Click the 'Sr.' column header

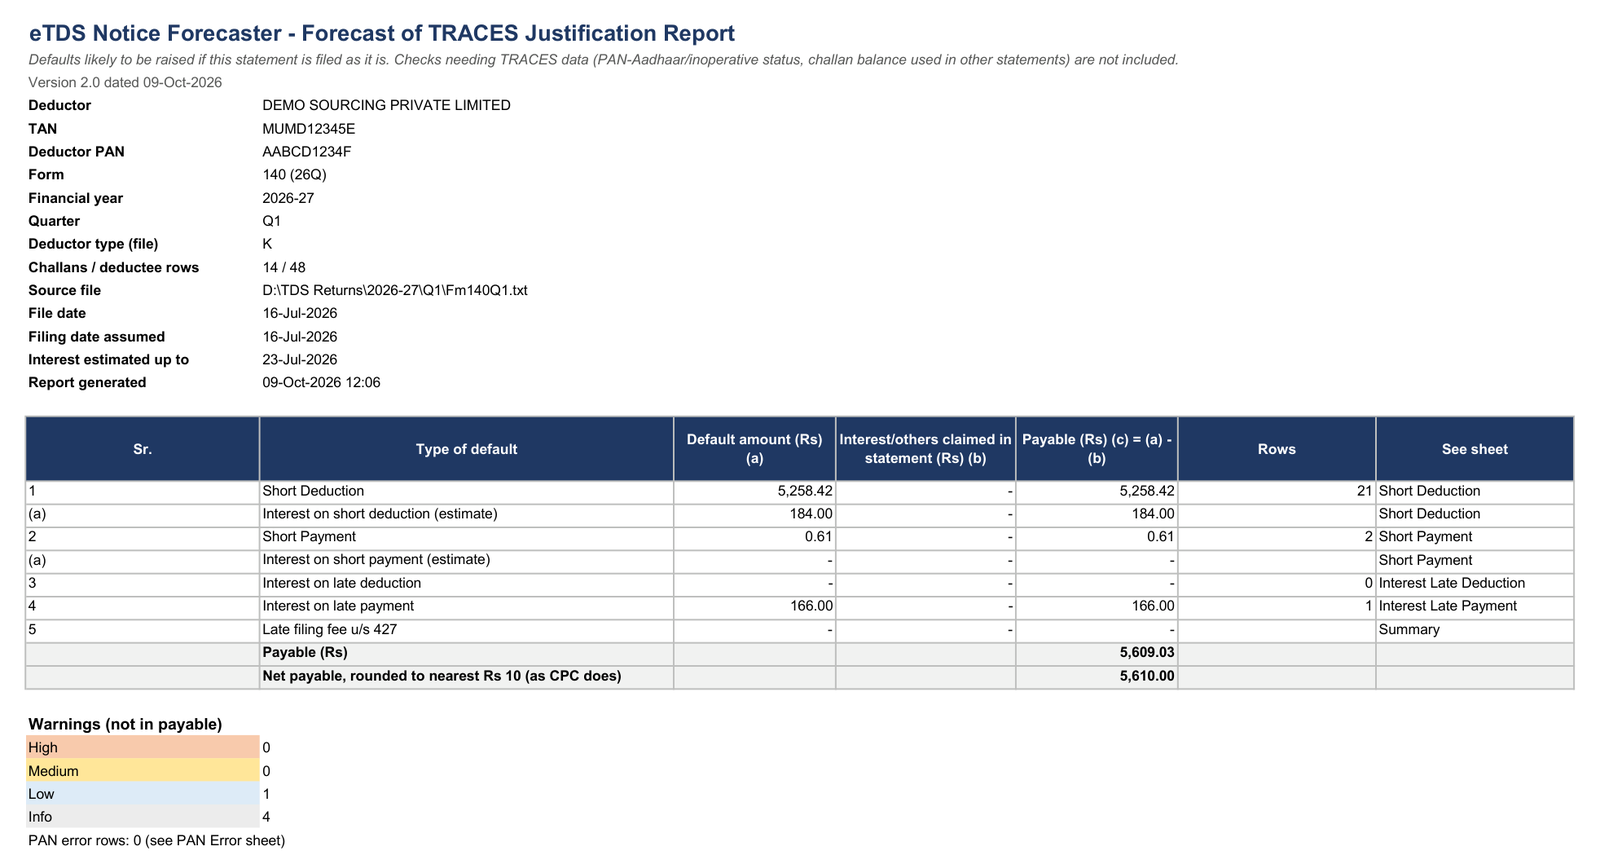pos(142,449)
